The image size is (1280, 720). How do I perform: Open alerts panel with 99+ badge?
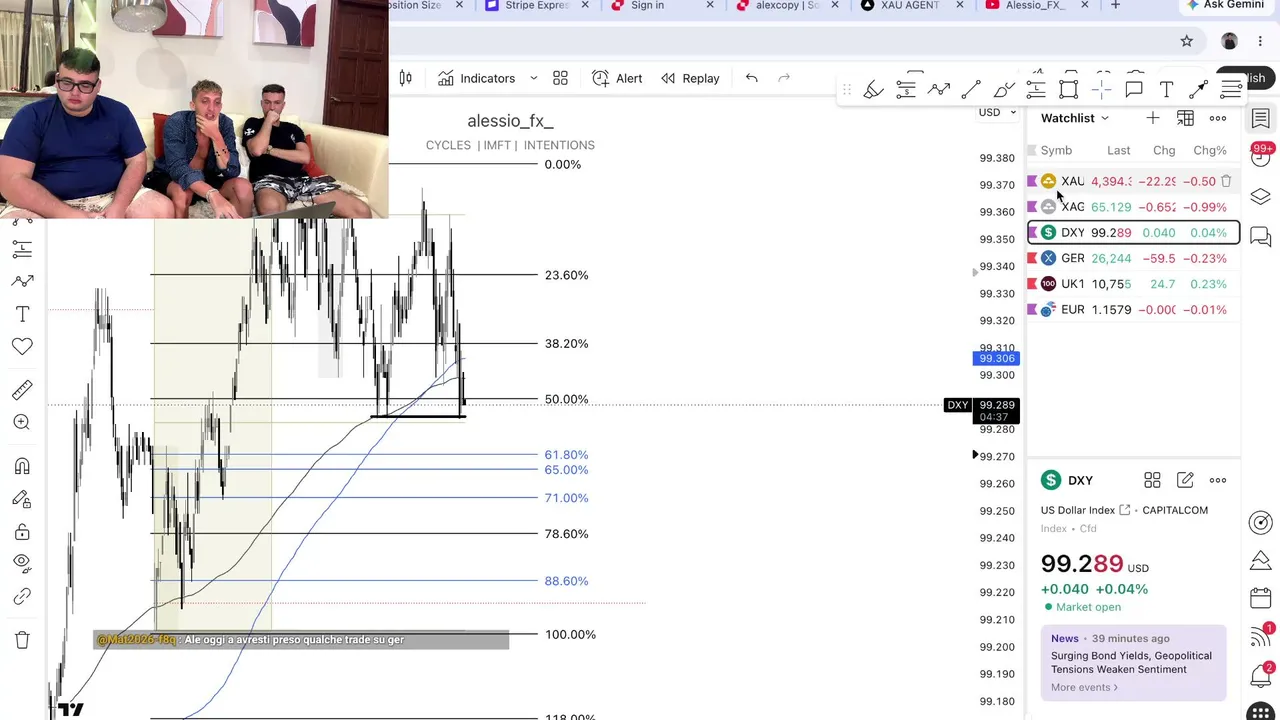click(x=1260, y=155)
